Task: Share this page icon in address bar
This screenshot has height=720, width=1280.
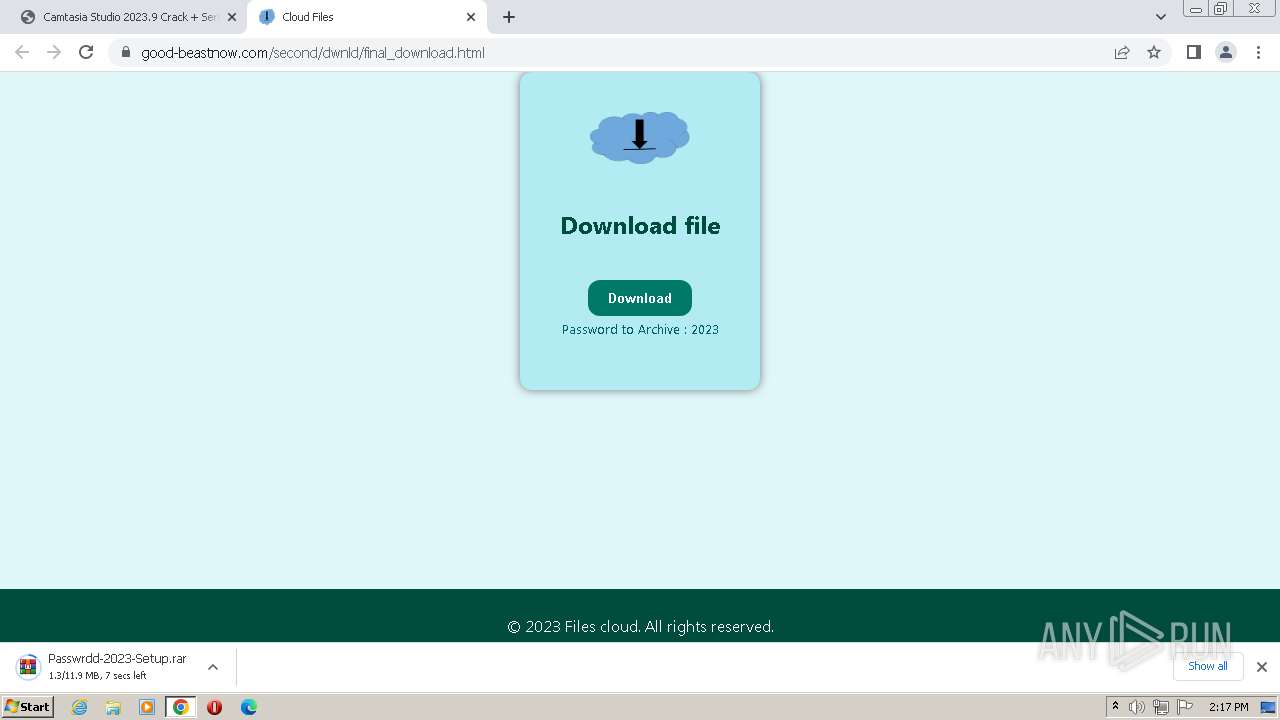Action: click(x=1122, y=52)
